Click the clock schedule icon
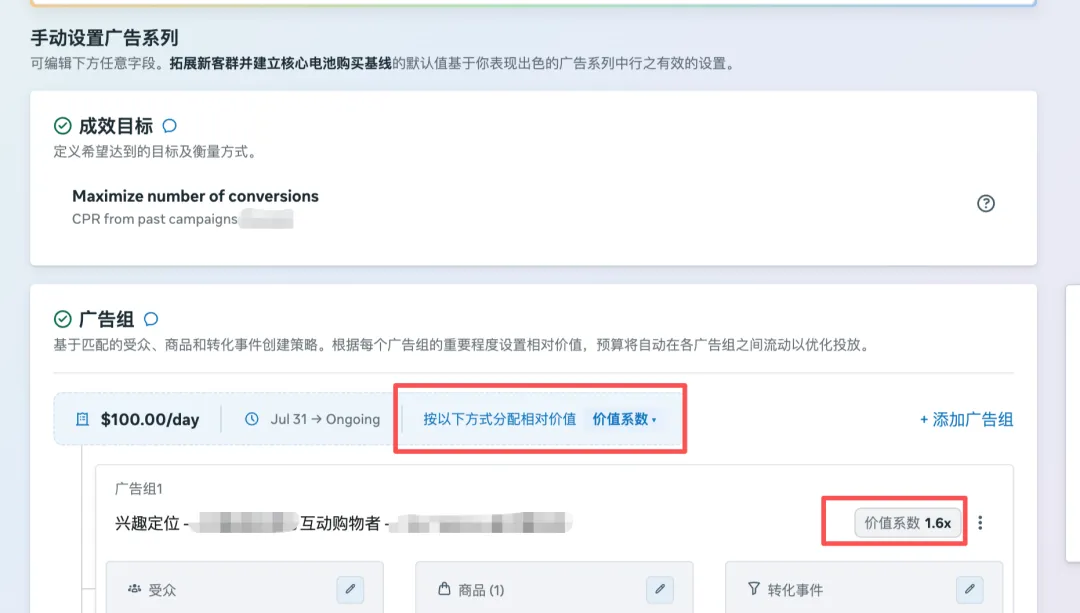The image size is (1080, 613). [x=252, y=419]
